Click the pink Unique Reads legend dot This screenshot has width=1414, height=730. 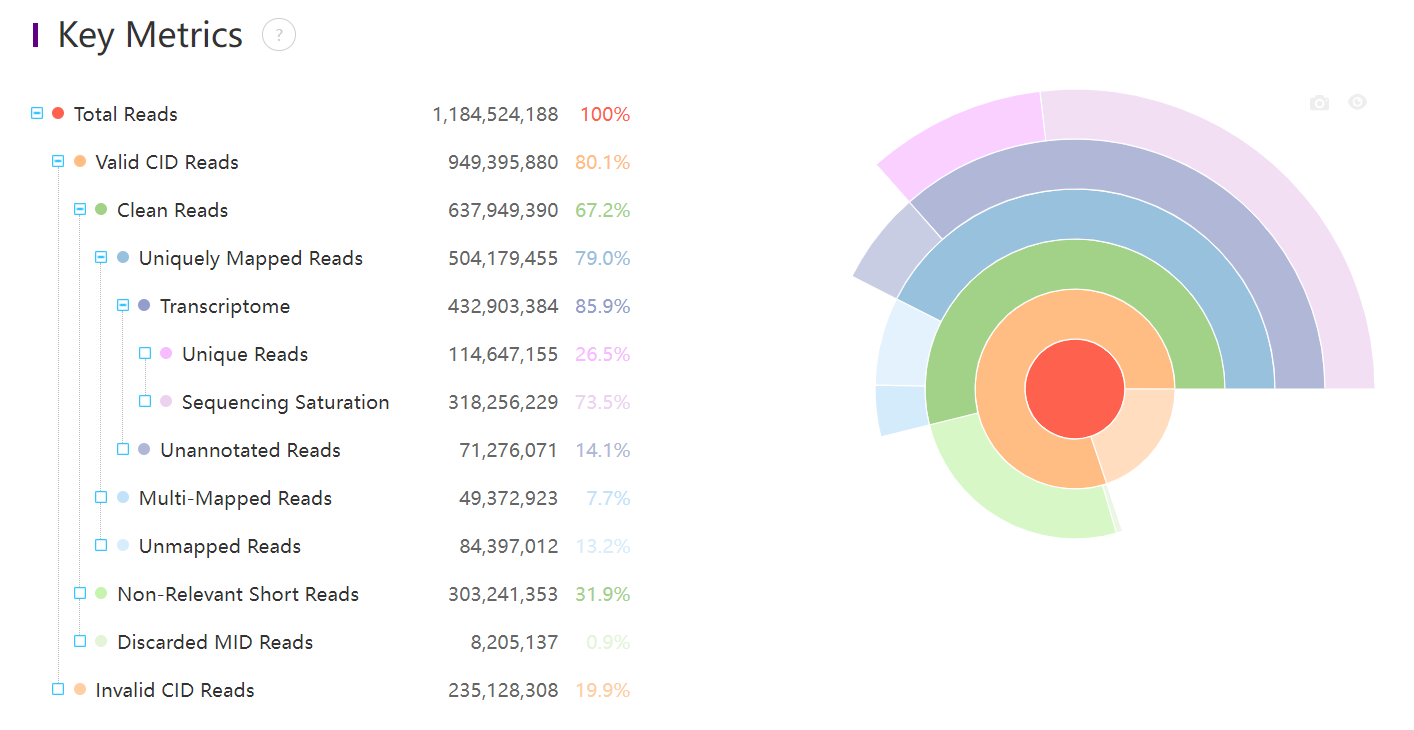click(166, 353)
